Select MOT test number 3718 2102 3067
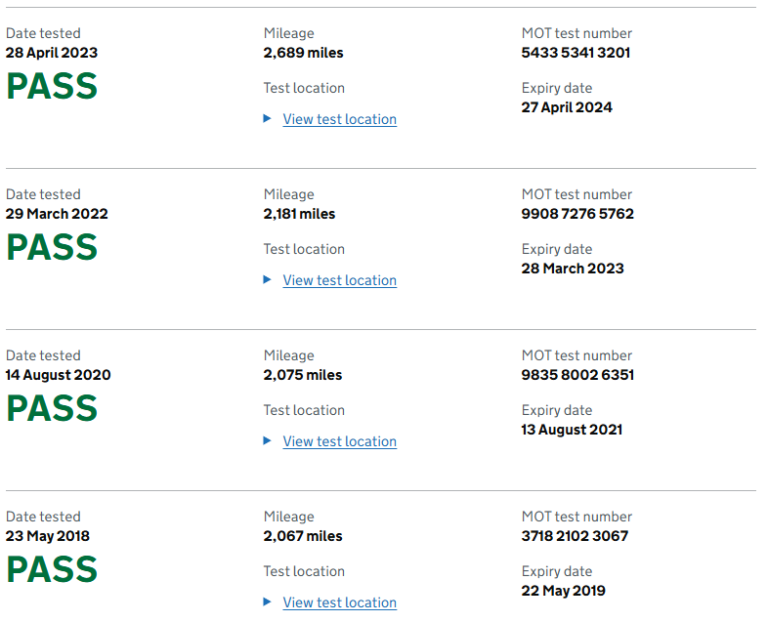The height and width of the screenshot is (622, 768). click(575, 536)
